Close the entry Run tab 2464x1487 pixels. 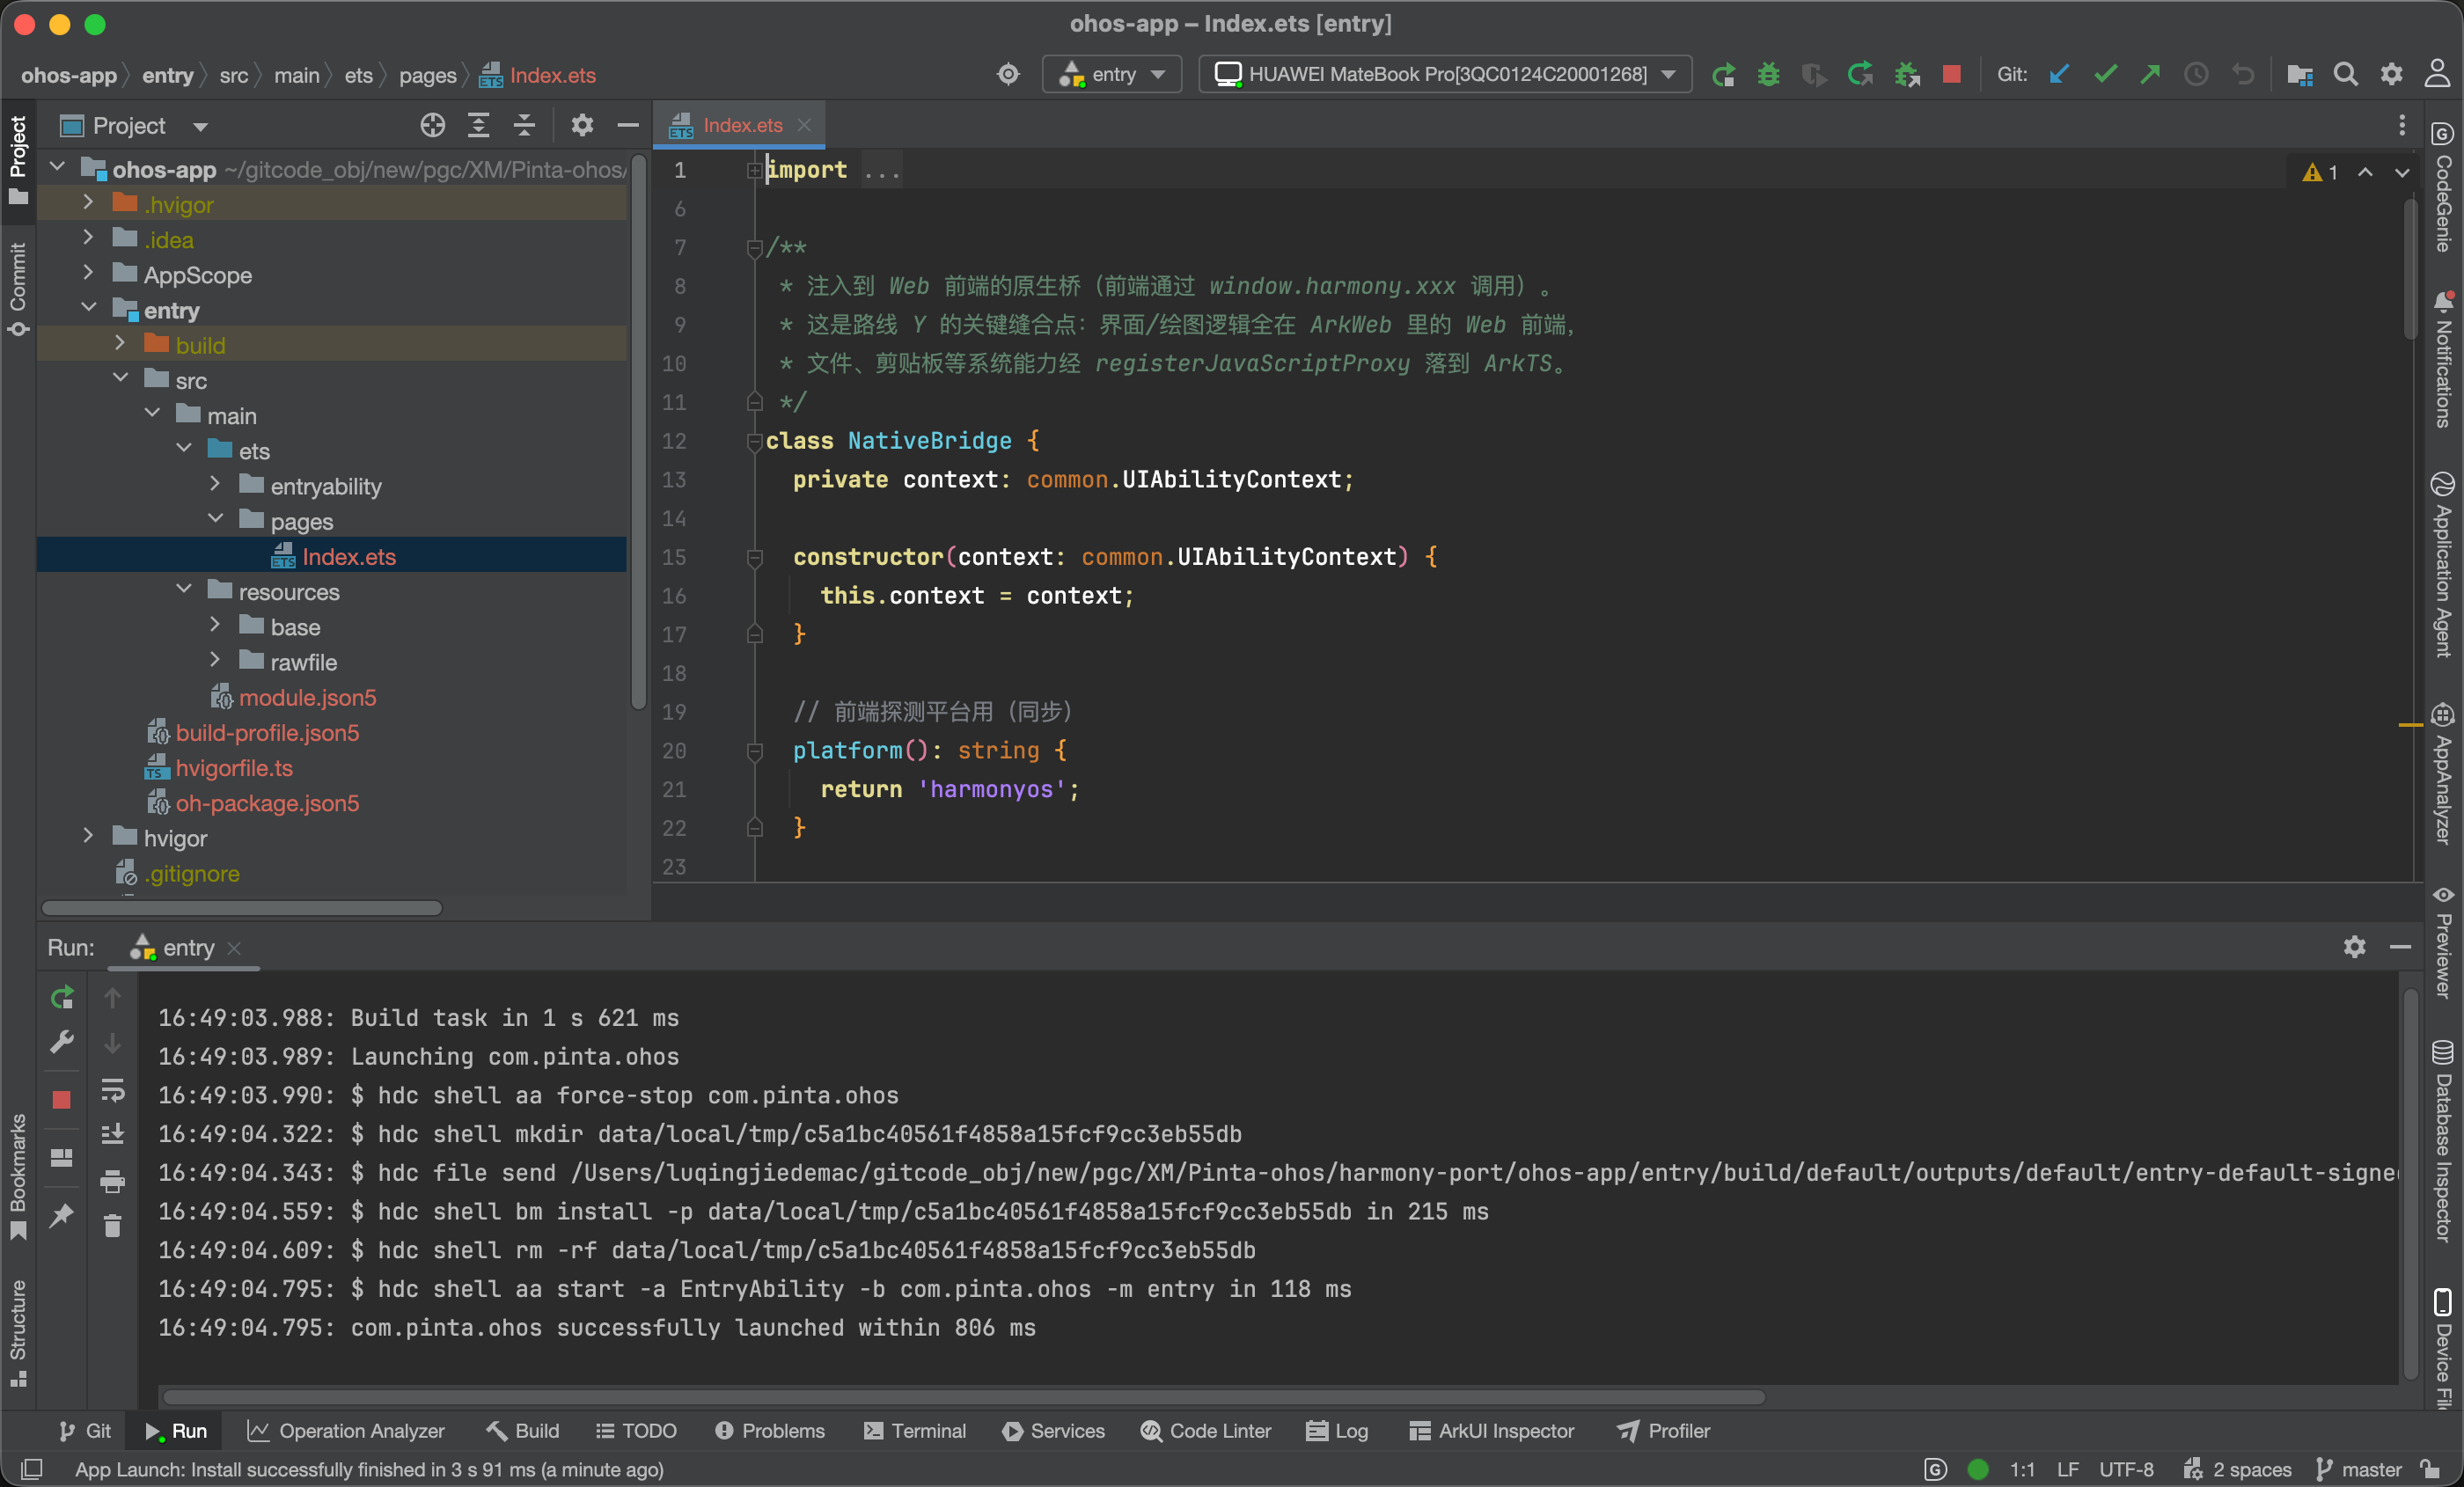coord(234,948)
